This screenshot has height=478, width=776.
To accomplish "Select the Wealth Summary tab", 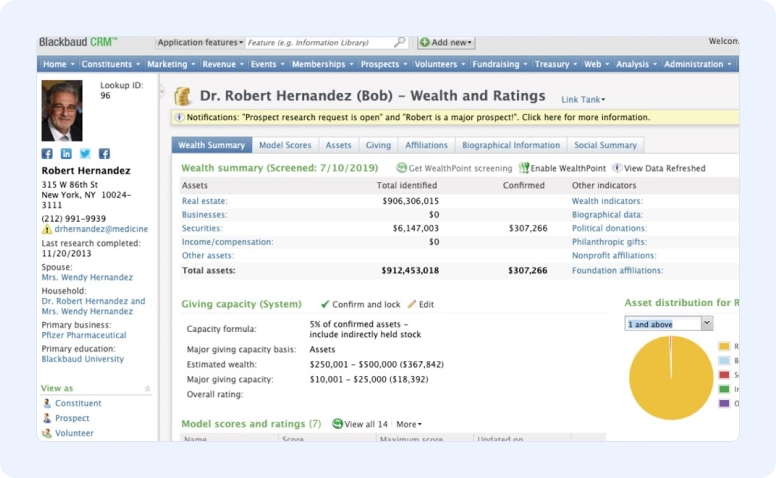I will point(212,145).
